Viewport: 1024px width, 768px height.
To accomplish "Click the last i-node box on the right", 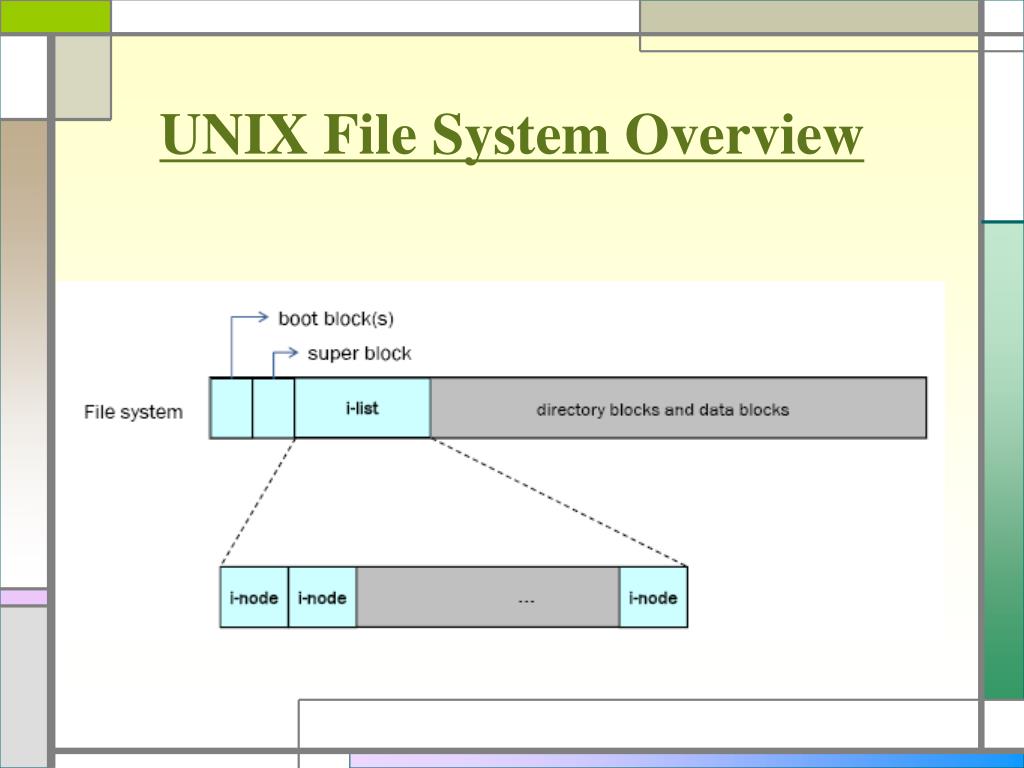I will click(x=653, y=597).
